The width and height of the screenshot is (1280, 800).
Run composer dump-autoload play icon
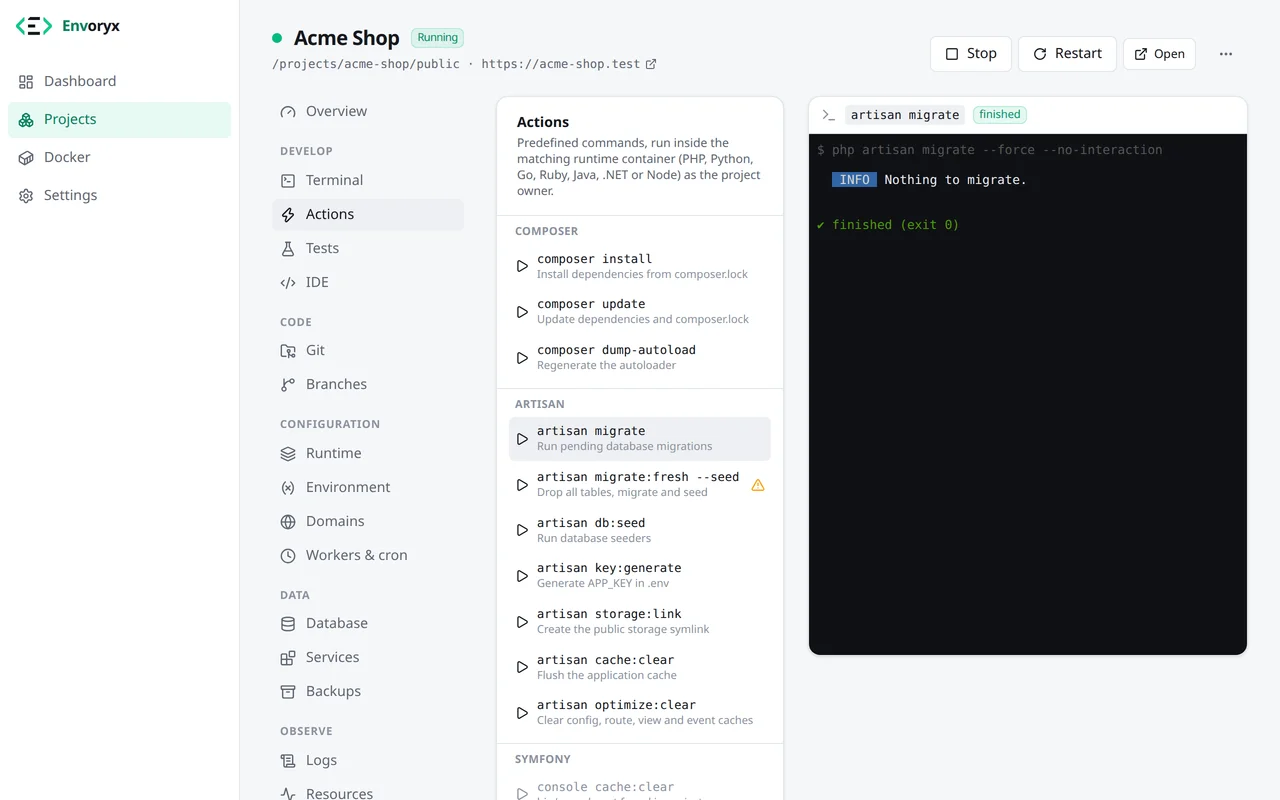click(x=522, y=358)
